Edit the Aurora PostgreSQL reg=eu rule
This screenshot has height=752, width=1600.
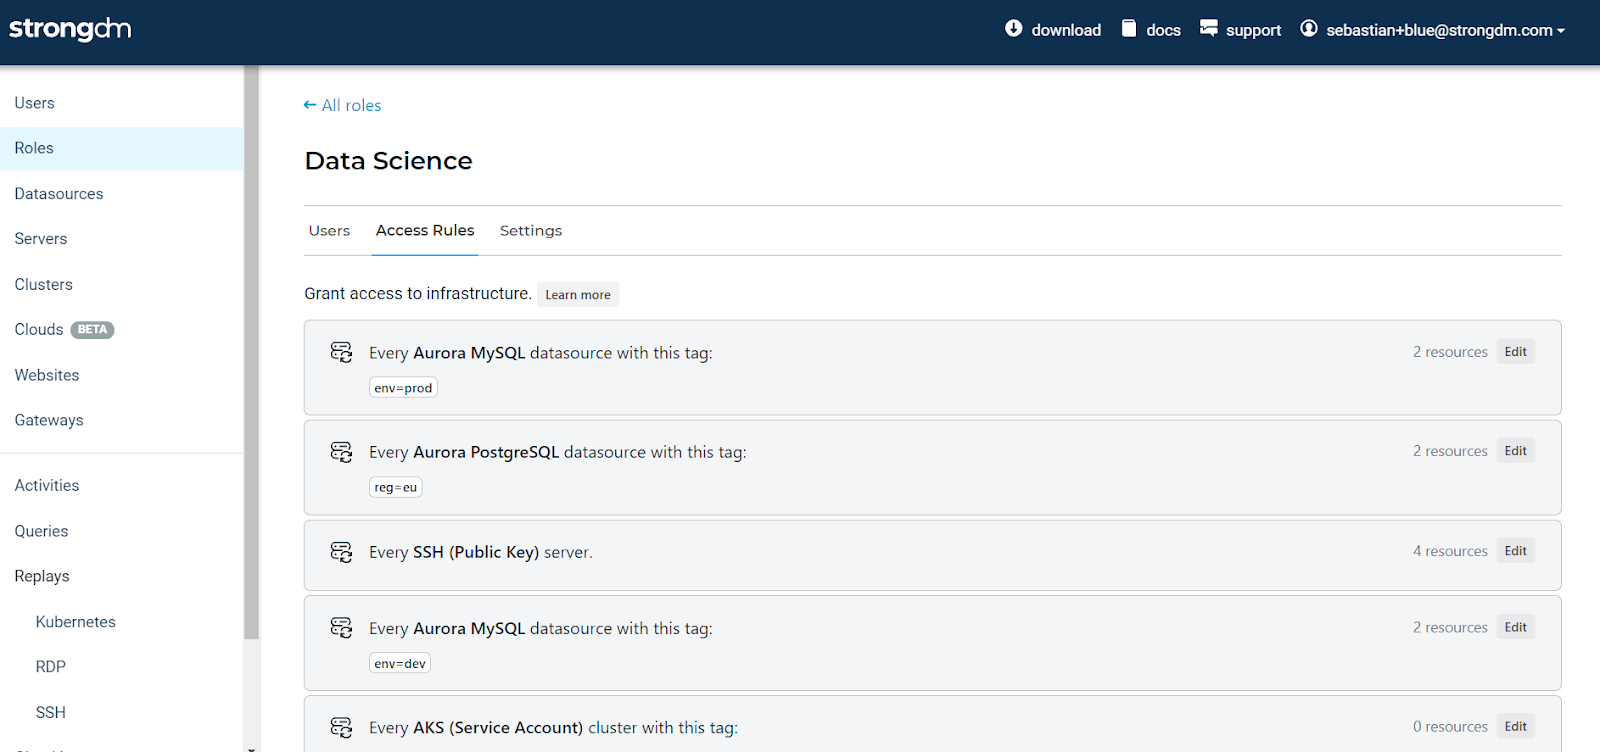[x=1515, y=451]
